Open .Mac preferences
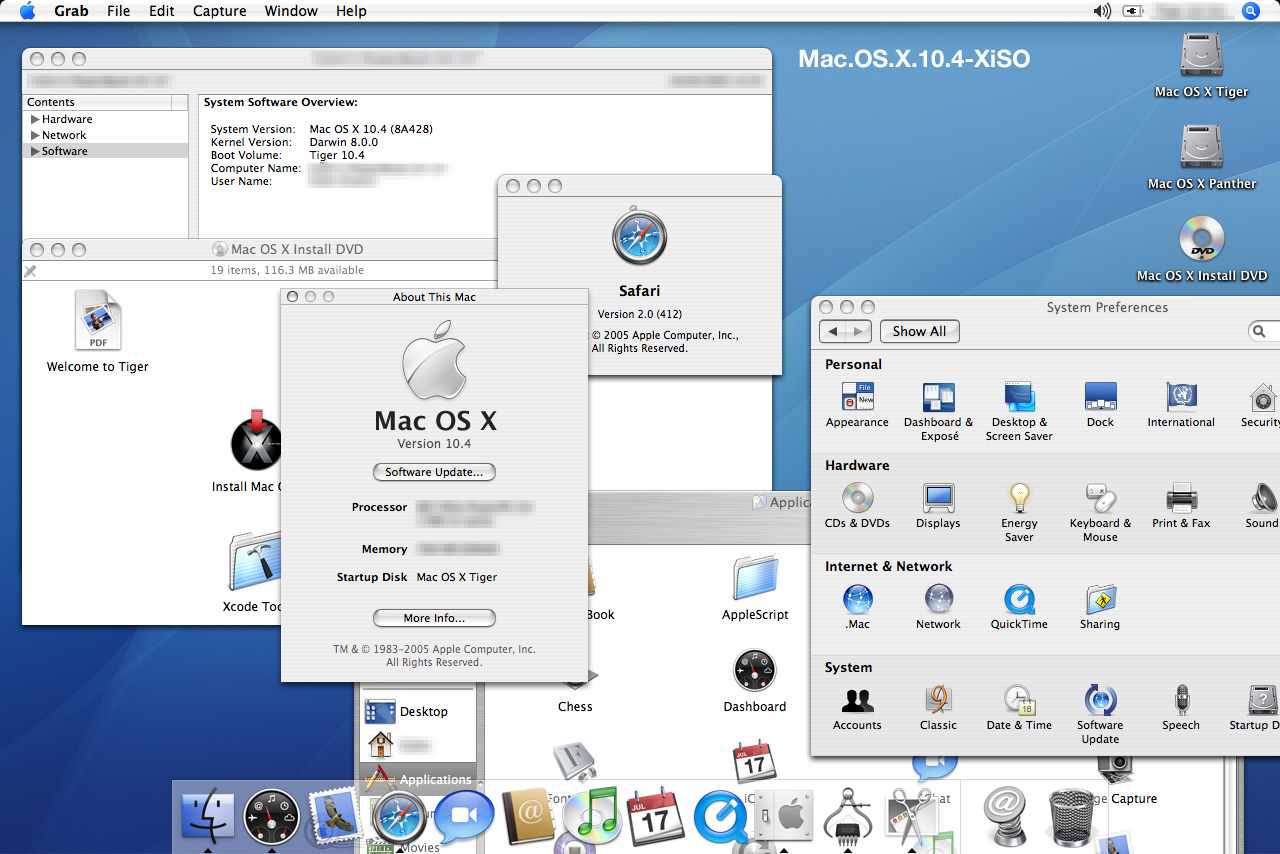 pyautogui.click(x=857, y=607)
